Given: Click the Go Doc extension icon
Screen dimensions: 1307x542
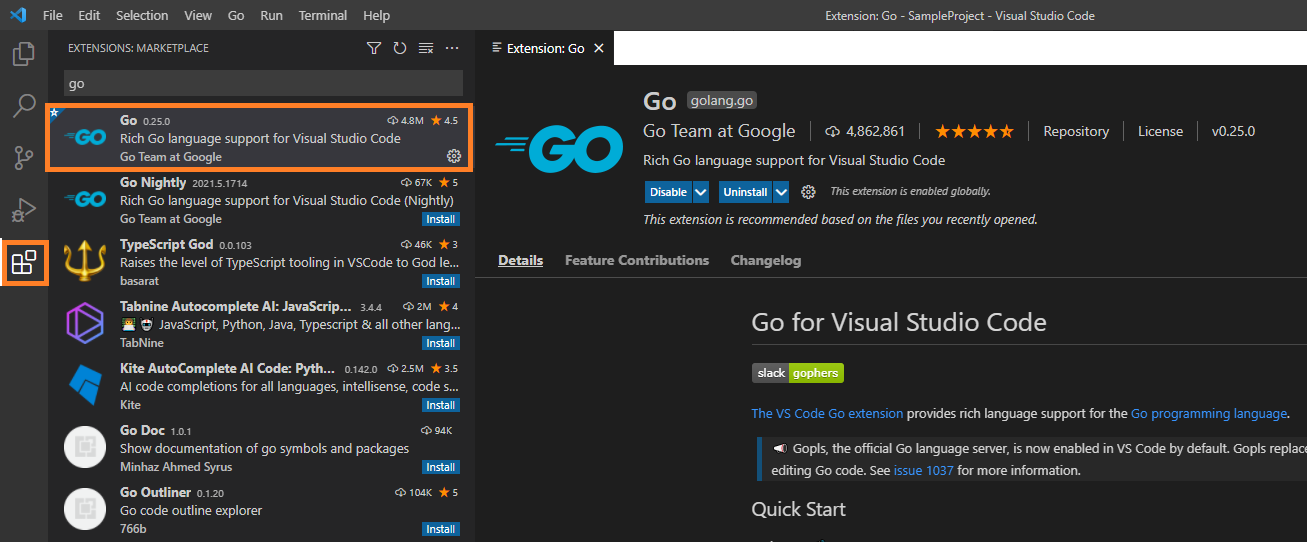Looking at the screenshot, I should (85, 448).
